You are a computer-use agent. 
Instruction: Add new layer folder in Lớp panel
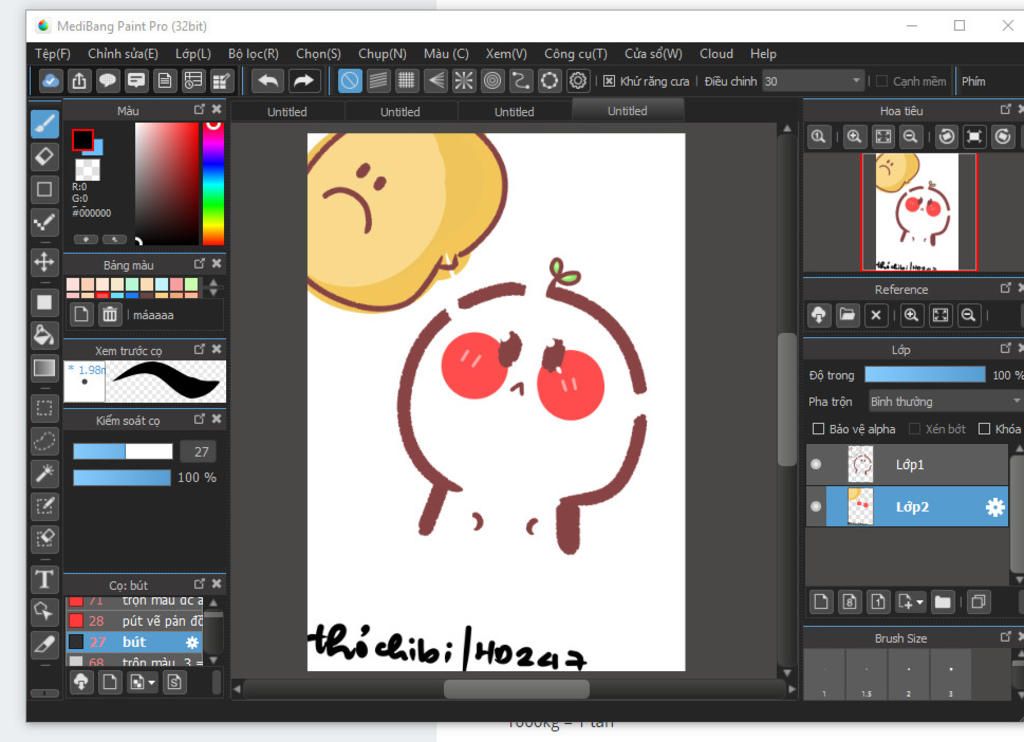(942, 602)
